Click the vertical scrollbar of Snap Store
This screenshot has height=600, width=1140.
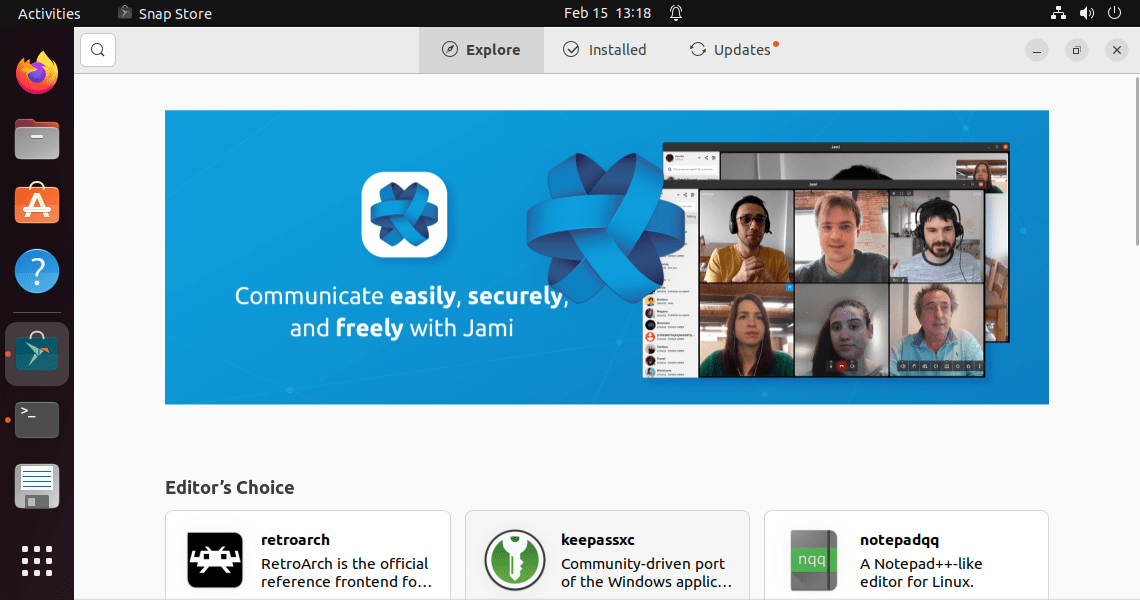click(1136, 161)
